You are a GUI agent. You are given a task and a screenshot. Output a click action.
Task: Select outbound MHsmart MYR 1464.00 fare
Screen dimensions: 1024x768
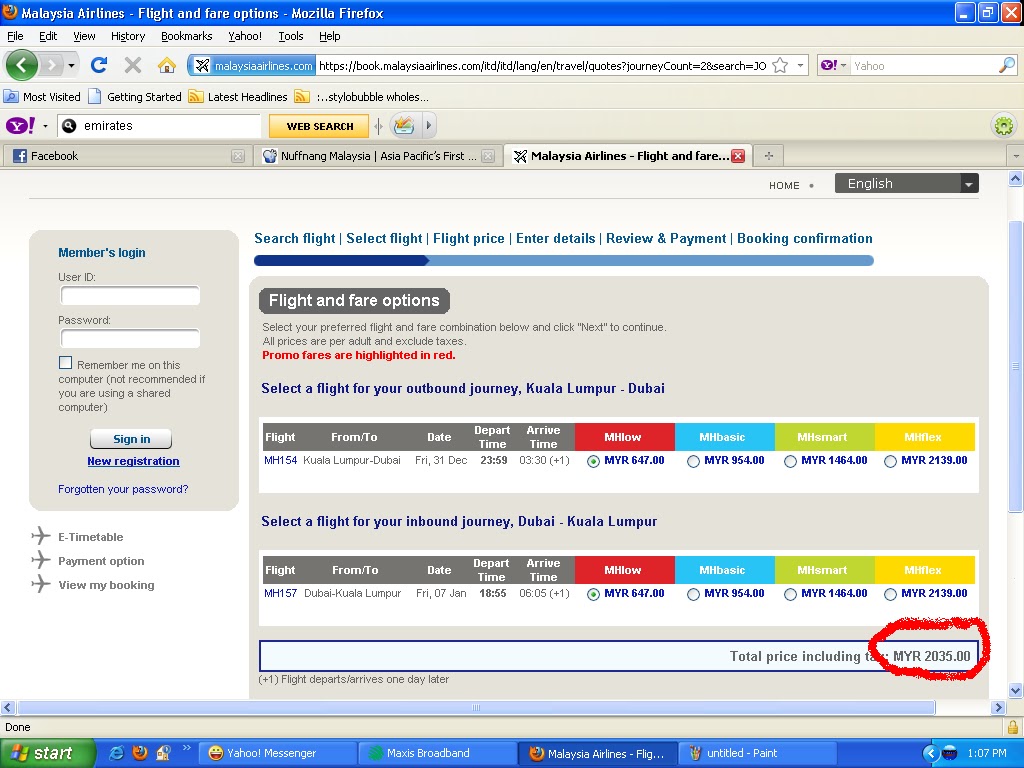pos(790,461)
